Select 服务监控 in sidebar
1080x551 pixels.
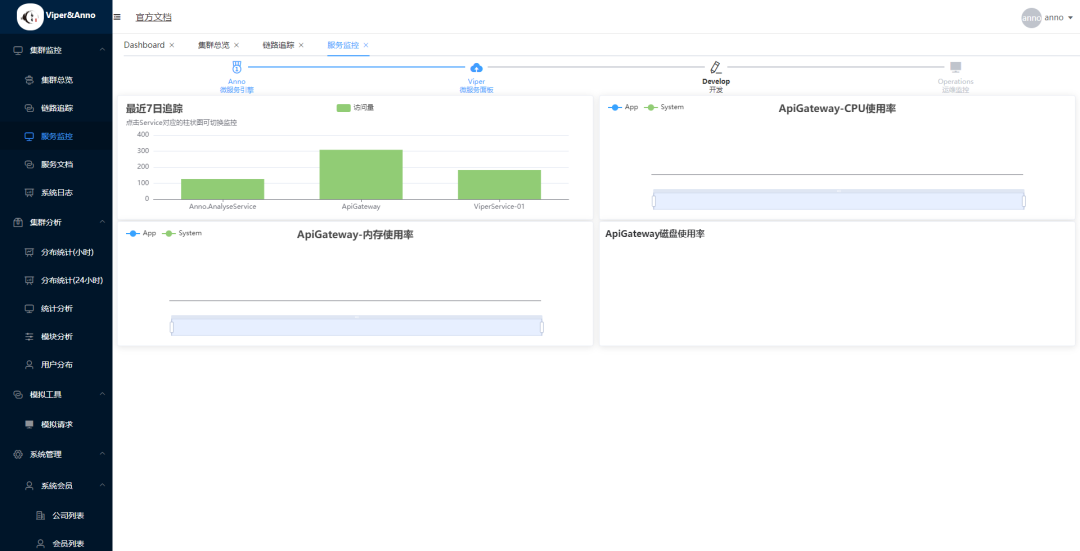pyautogui.click(x=56, y=136)
